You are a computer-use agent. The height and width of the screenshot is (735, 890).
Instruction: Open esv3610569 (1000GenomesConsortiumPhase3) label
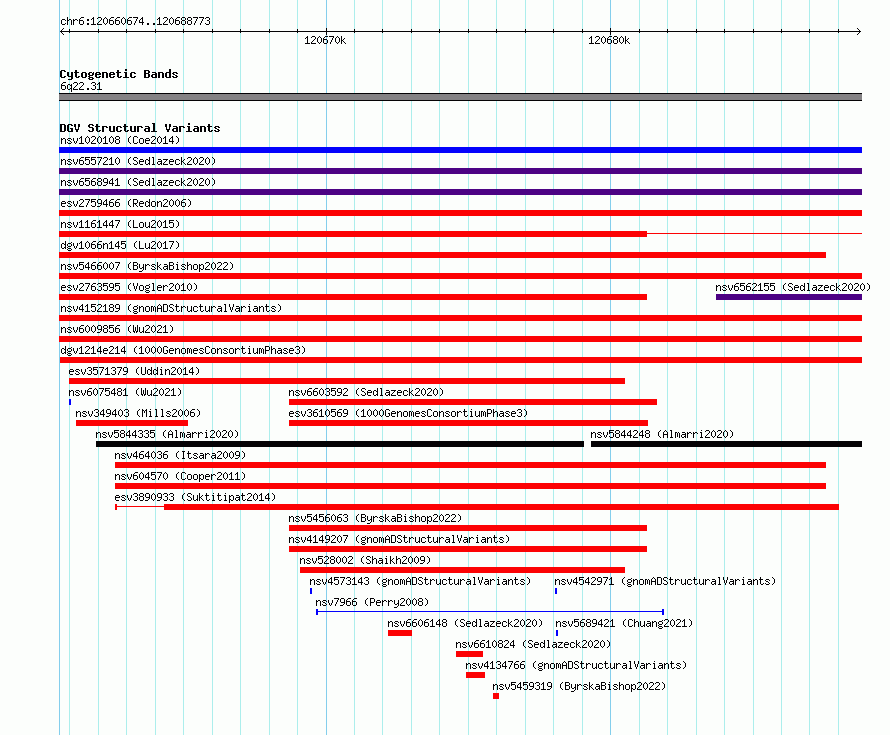tap(408, 413)
